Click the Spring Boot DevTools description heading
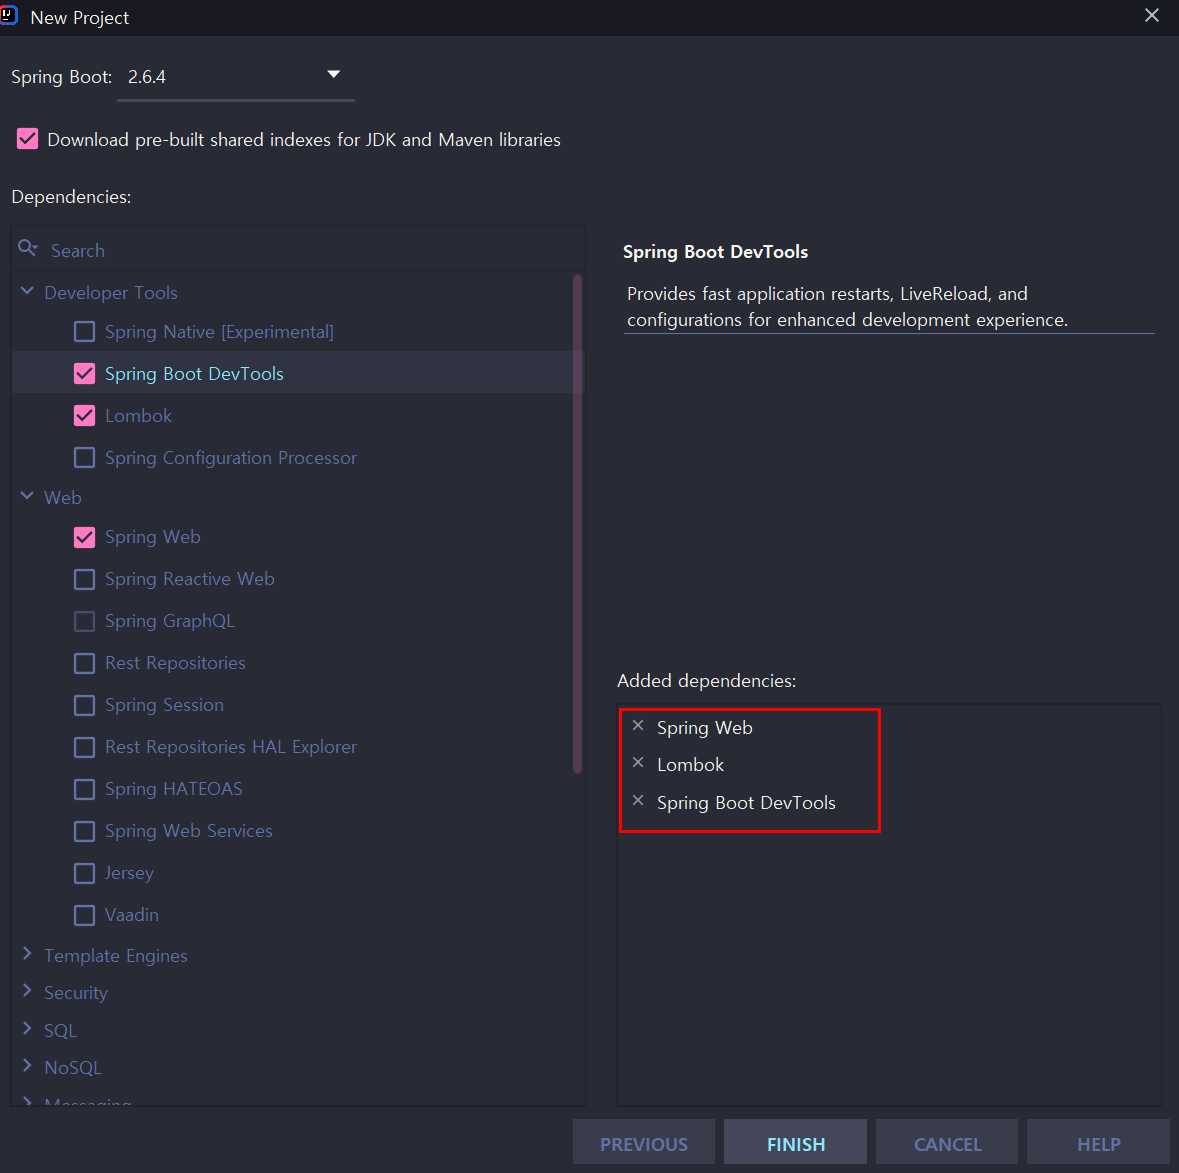The width and height of the screenshot is (1179, 1173). pyautogui.click(x=715, y=252)
